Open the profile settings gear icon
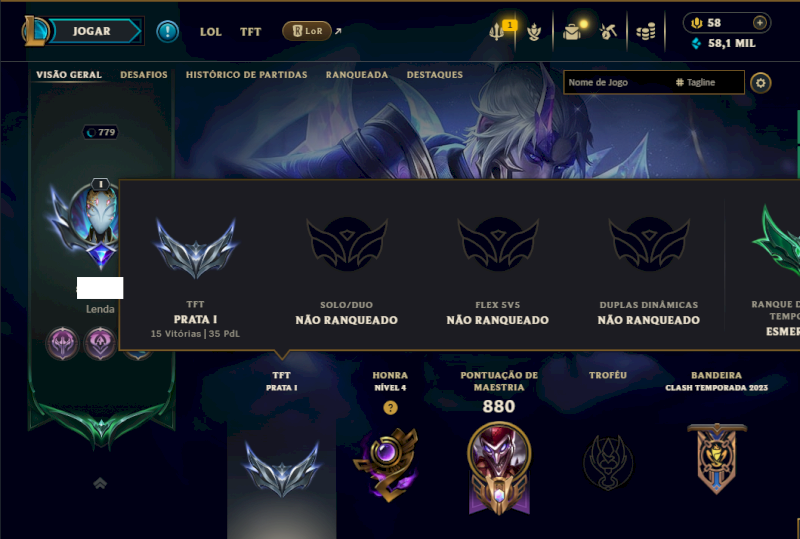The height and width of the screenshot is (539, 800). coord(760,83)
